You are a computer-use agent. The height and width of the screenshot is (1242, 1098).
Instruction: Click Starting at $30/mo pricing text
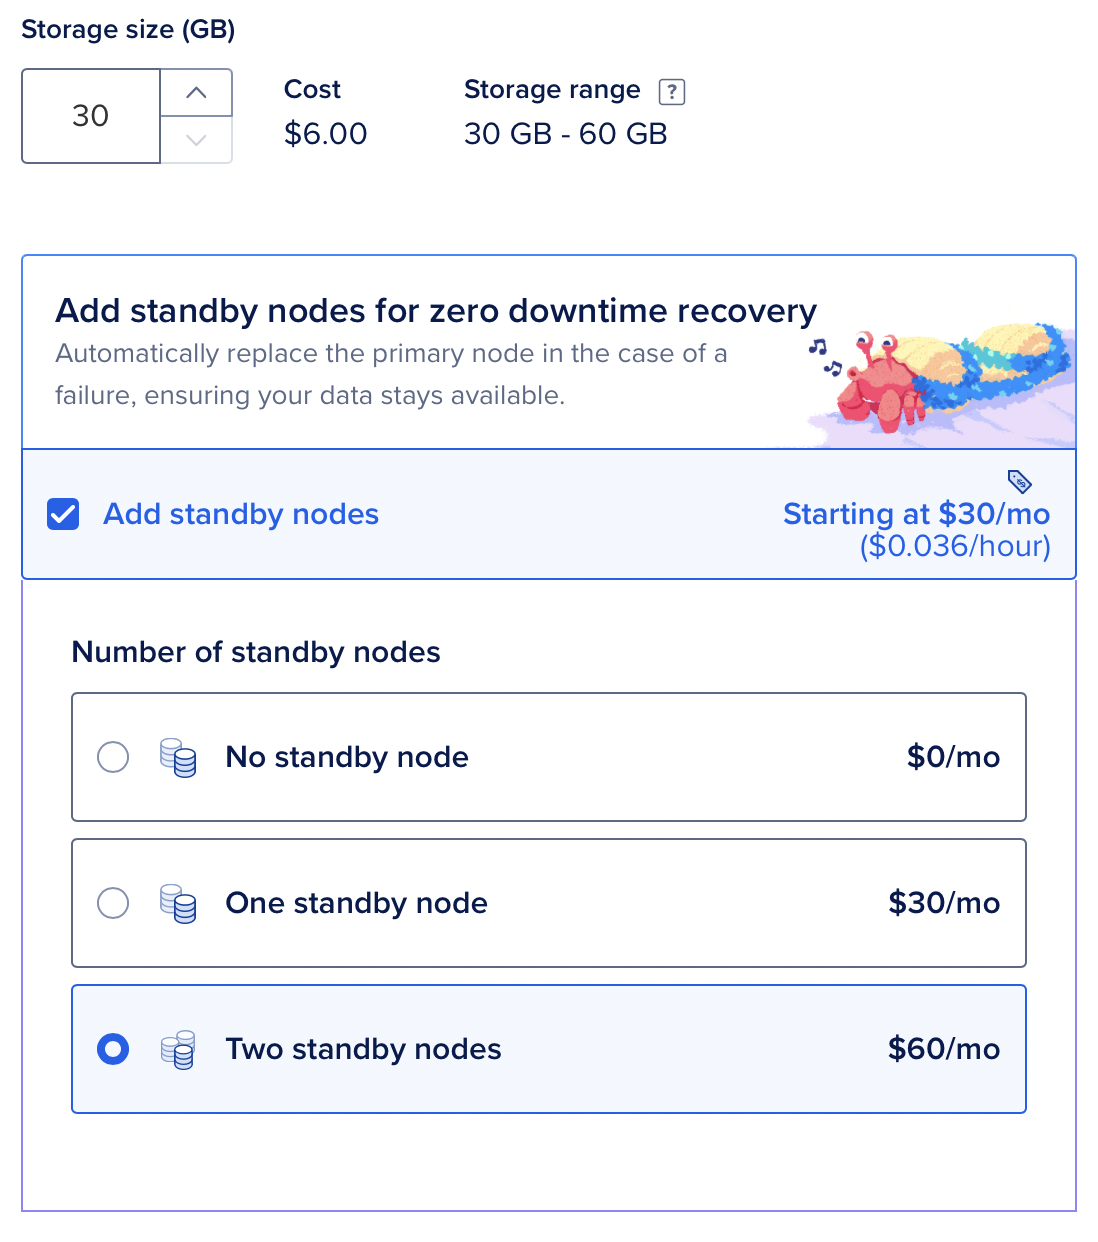916,514
